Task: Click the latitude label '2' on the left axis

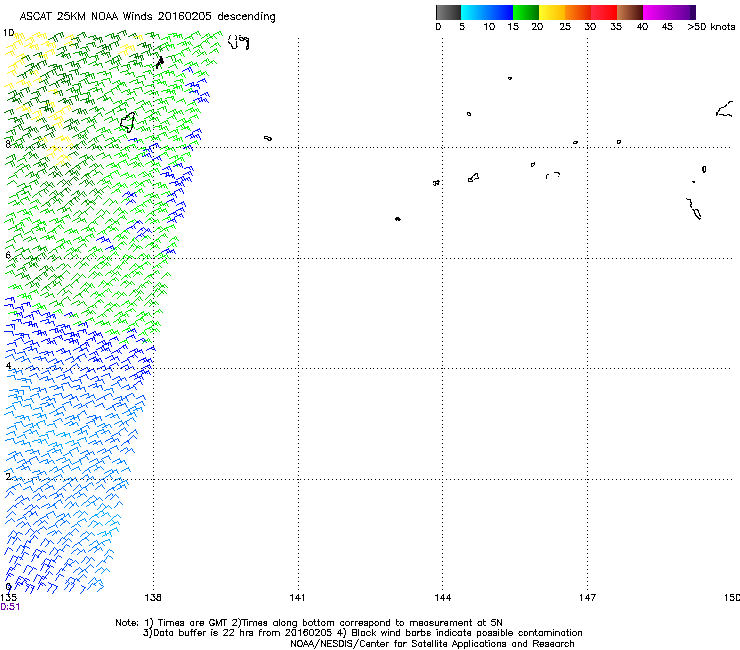Action: click(x=8, y=476)
